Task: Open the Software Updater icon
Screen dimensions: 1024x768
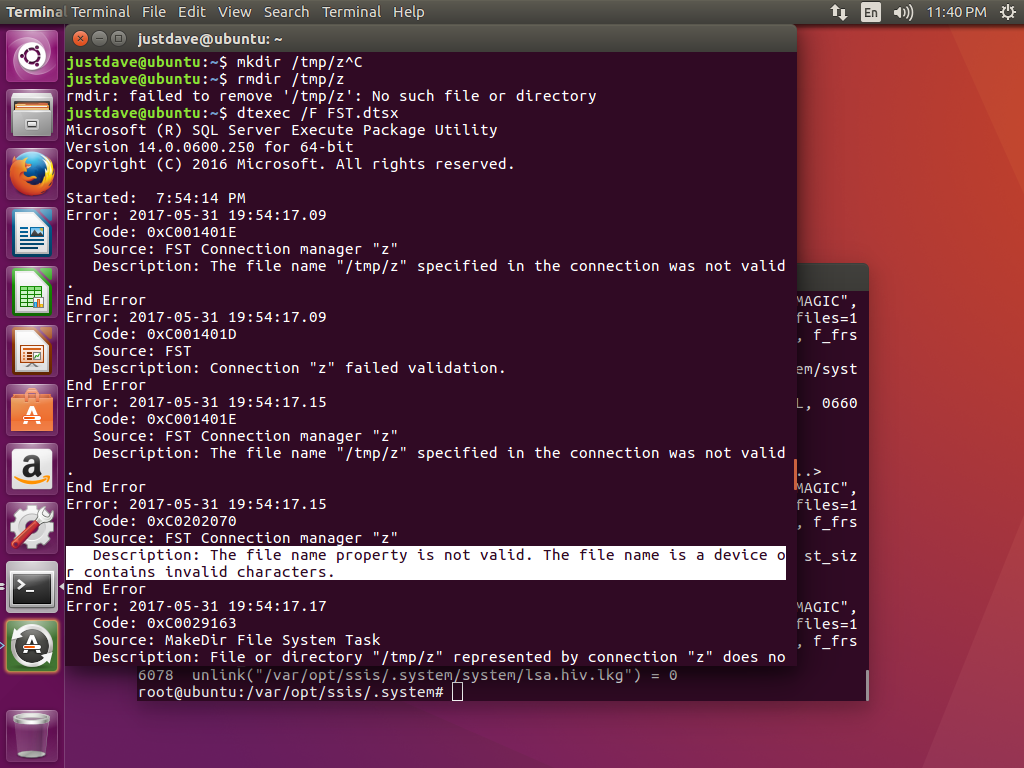Action: [32, 647]
